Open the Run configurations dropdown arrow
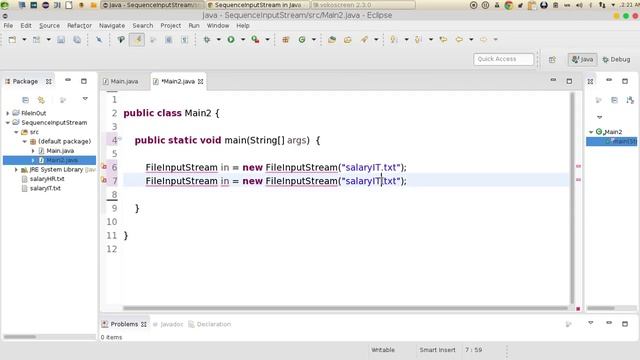The width and height of the screenshot is (640, 360). (x=243, y=40)
